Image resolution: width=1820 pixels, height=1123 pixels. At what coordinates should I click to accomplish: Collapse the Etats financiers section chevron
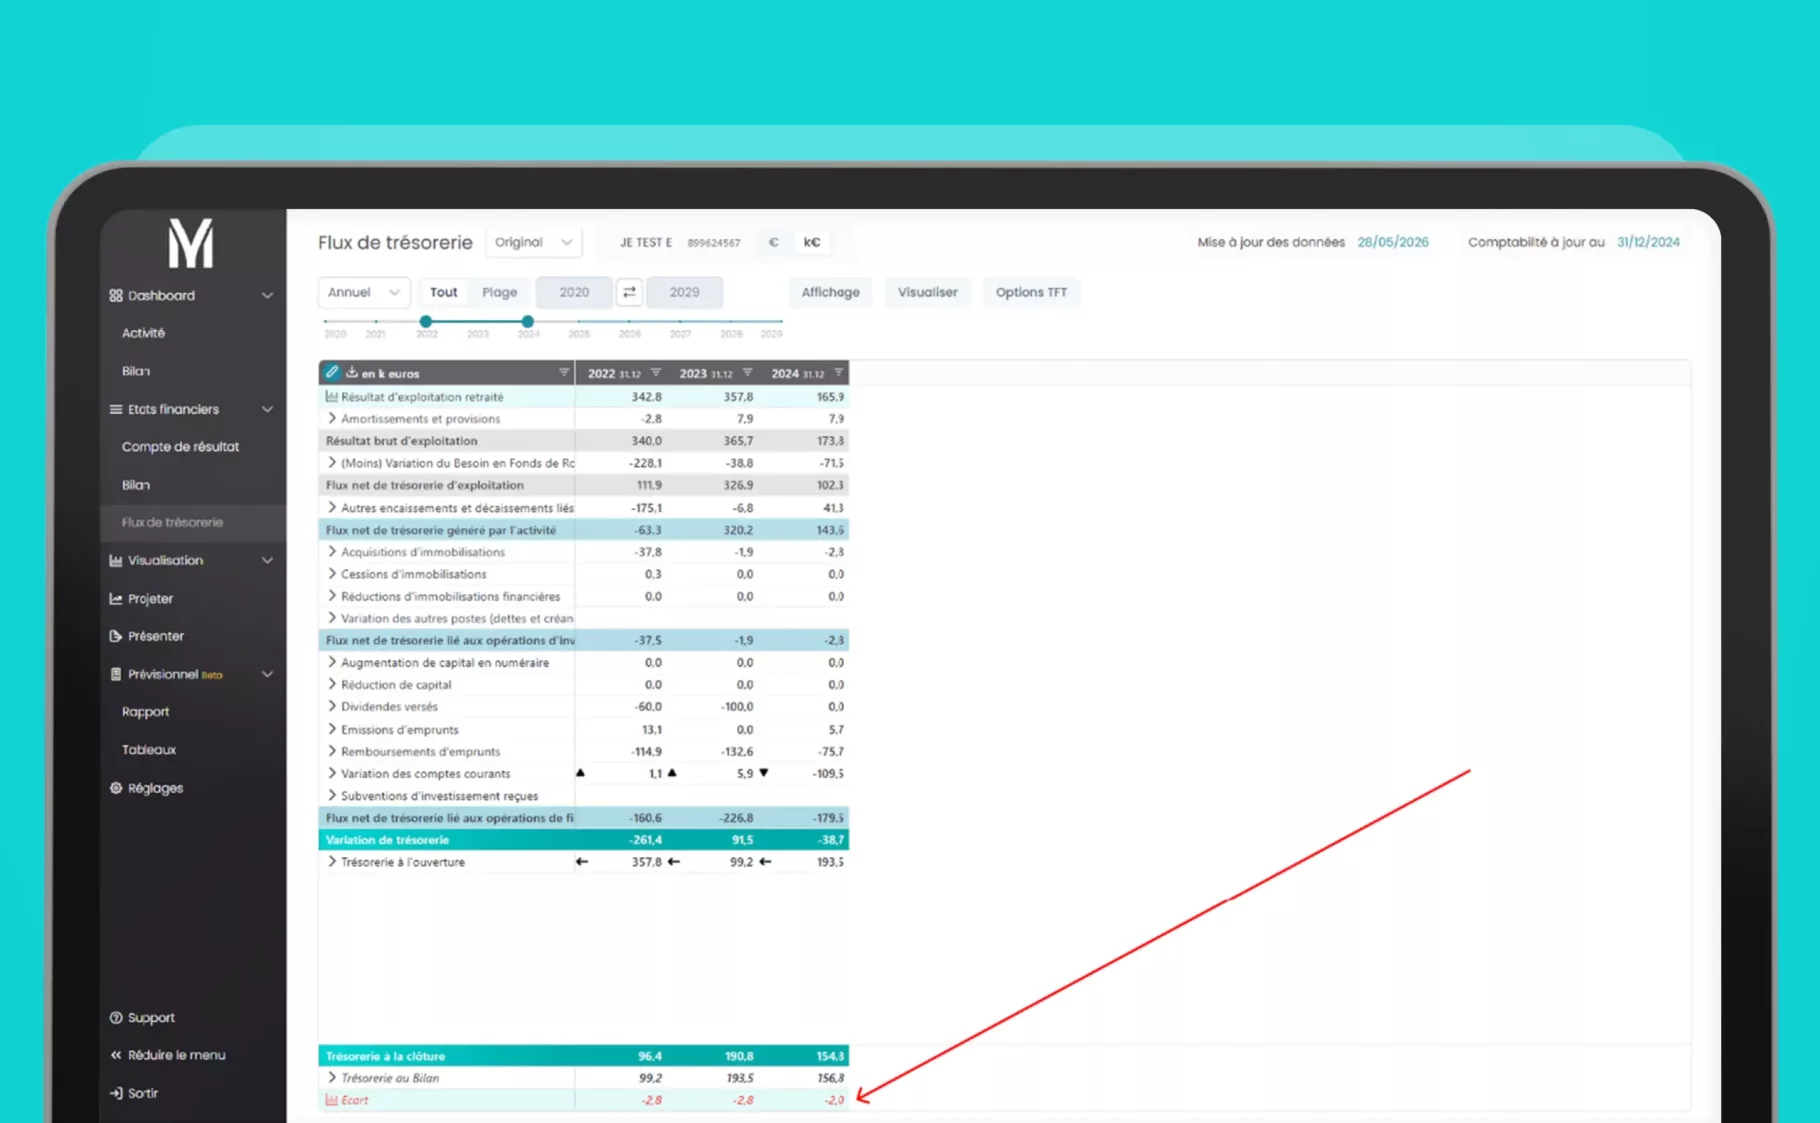(x=267, y=409)
